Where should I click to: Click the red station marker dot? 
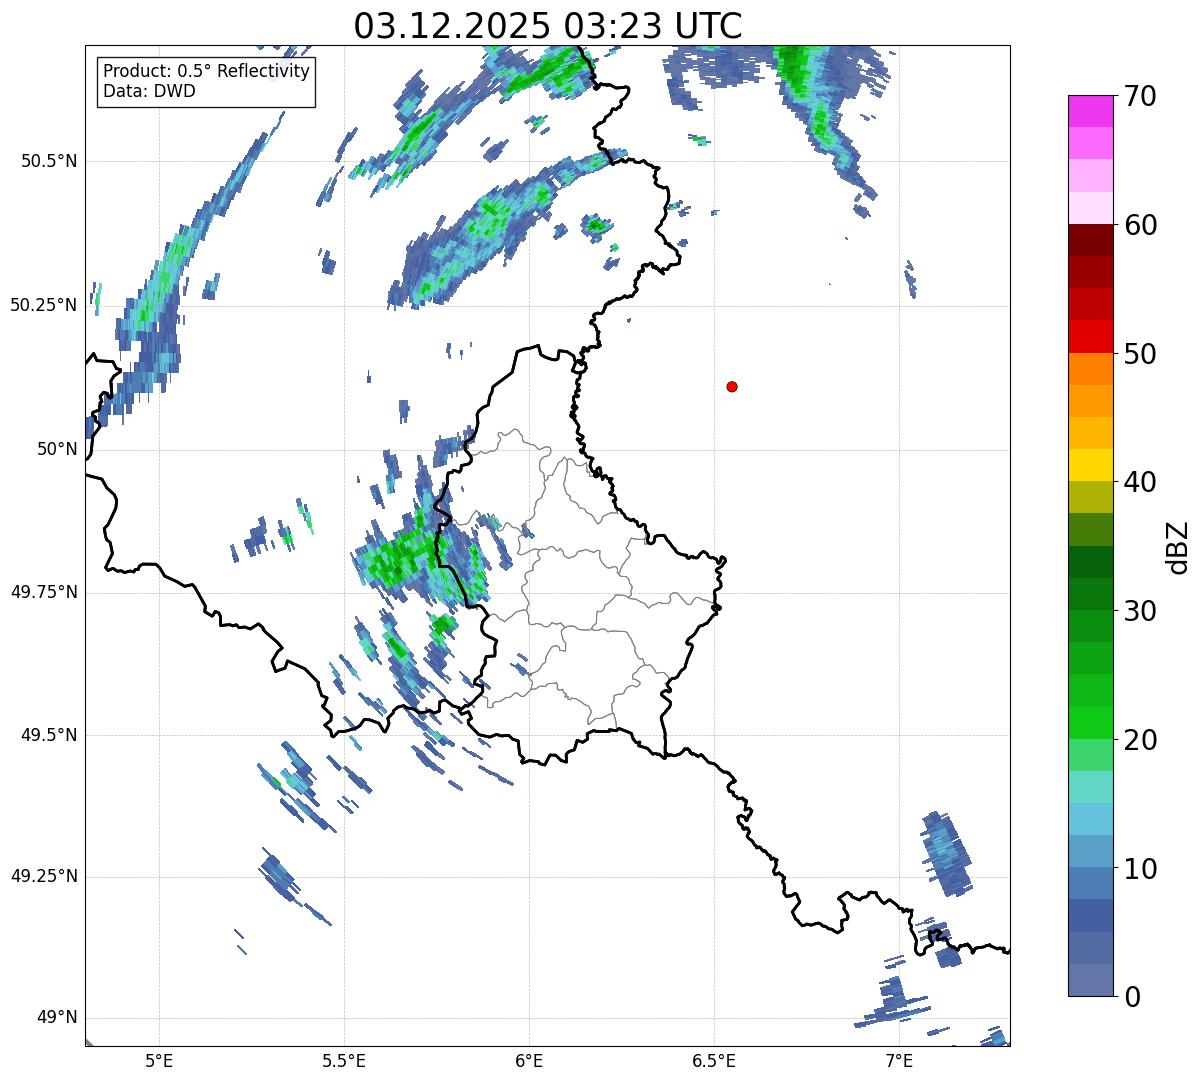tap(732, 386)
